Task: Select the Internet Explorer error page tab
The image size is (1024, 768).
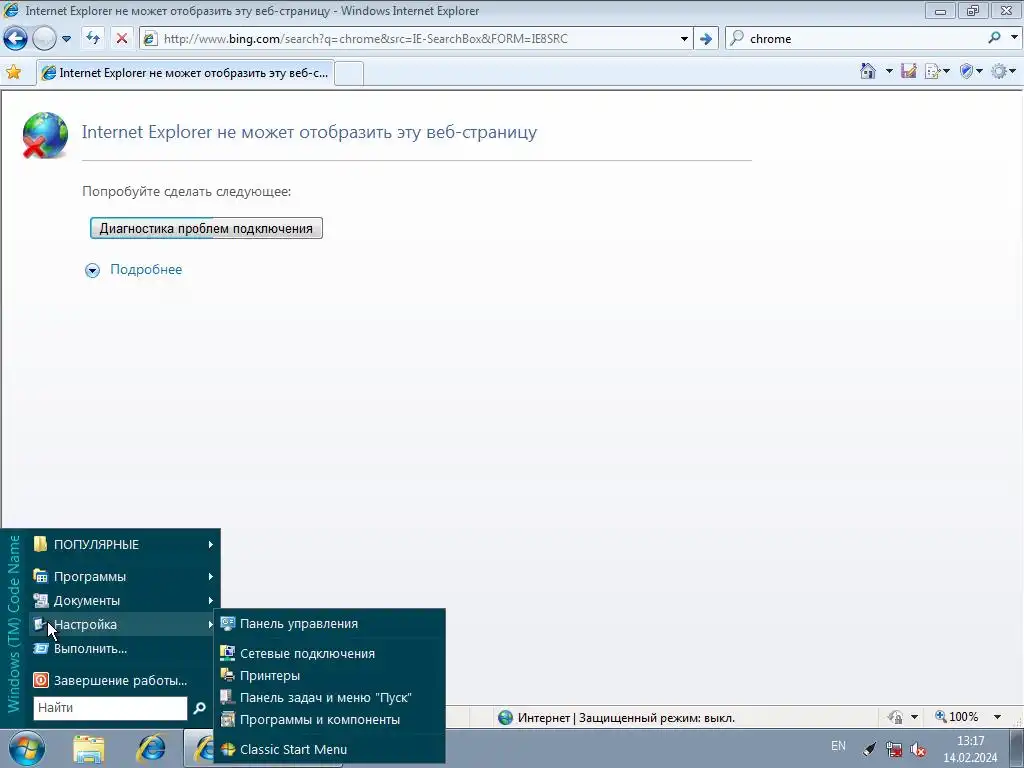Action: click(185, 72)
